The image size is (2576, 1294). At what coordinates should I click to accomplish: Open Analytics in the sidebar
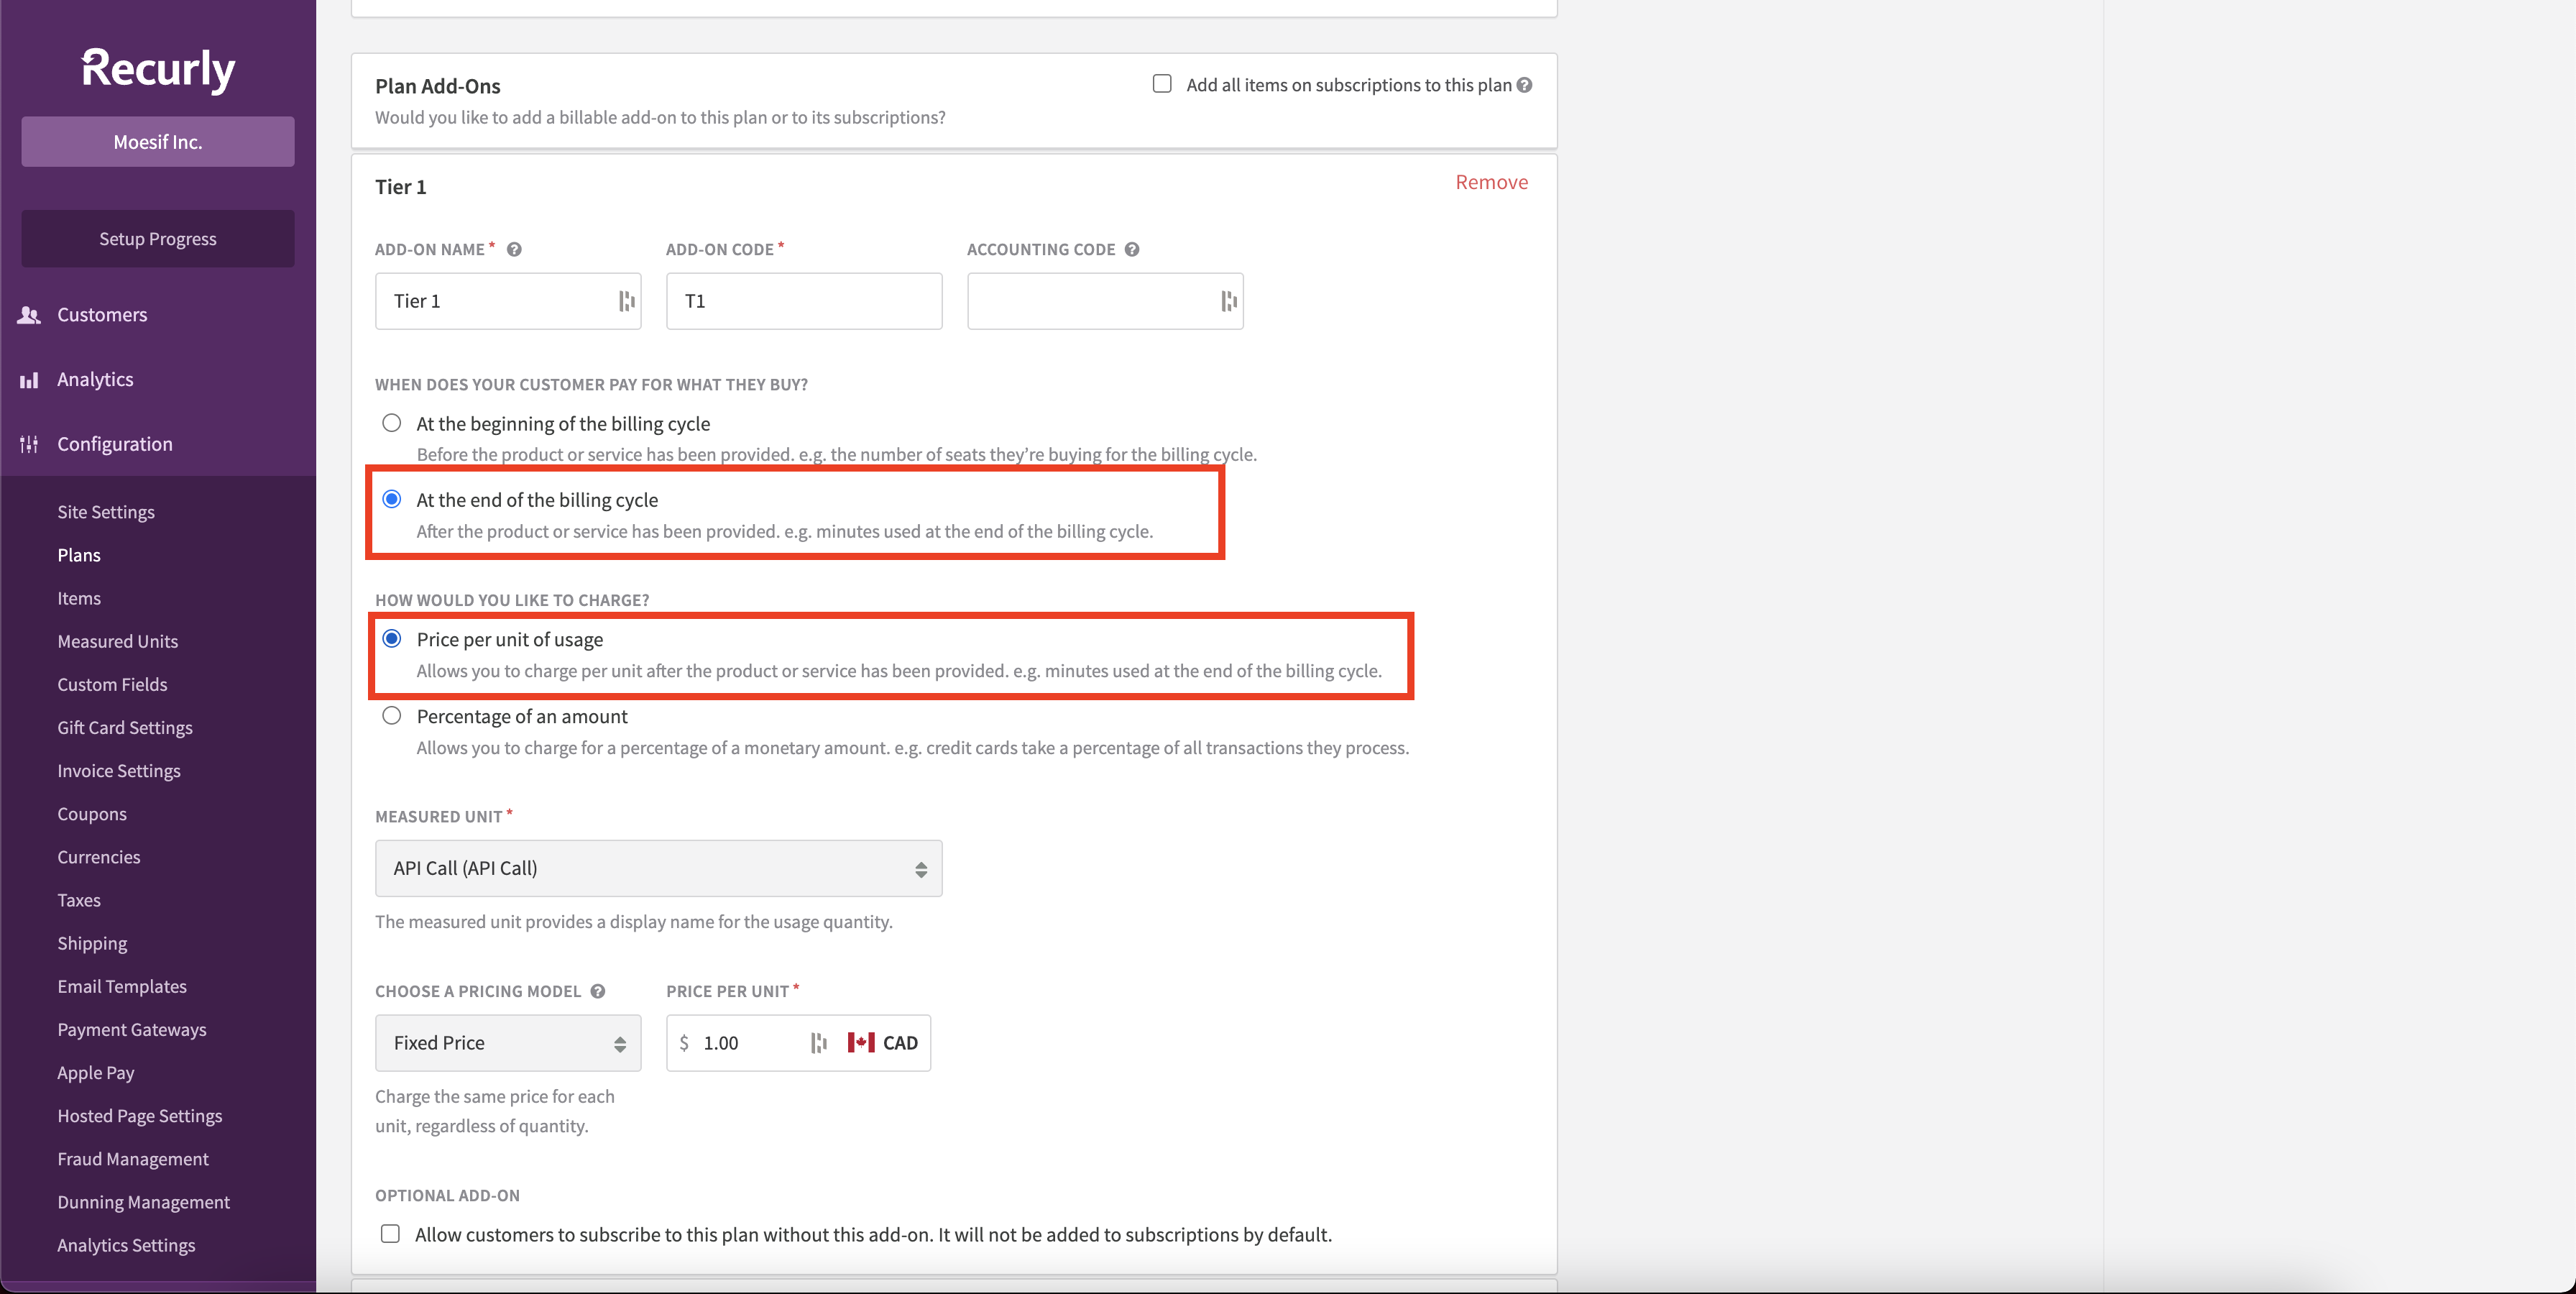coord(95,380)
